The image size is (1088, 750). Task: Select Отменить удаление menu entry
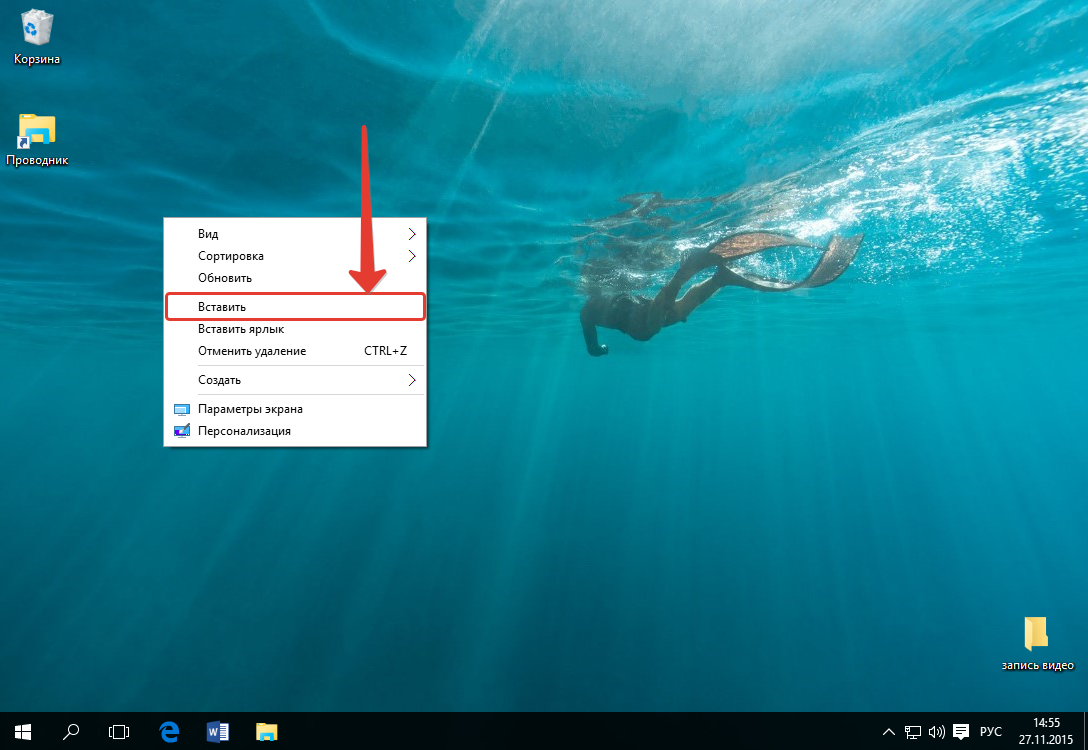(x=295, y=351)
